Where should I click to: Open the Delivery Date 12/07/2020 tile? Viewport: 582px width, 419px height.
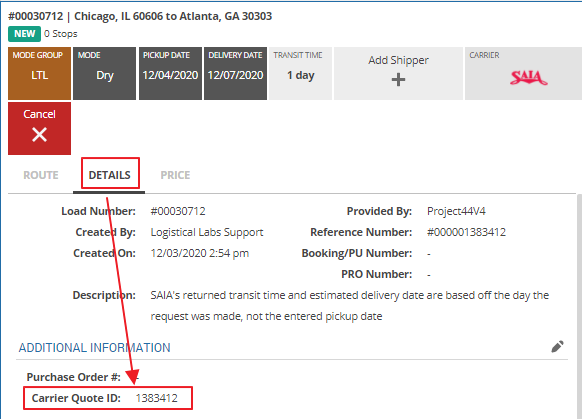[235, 73]
